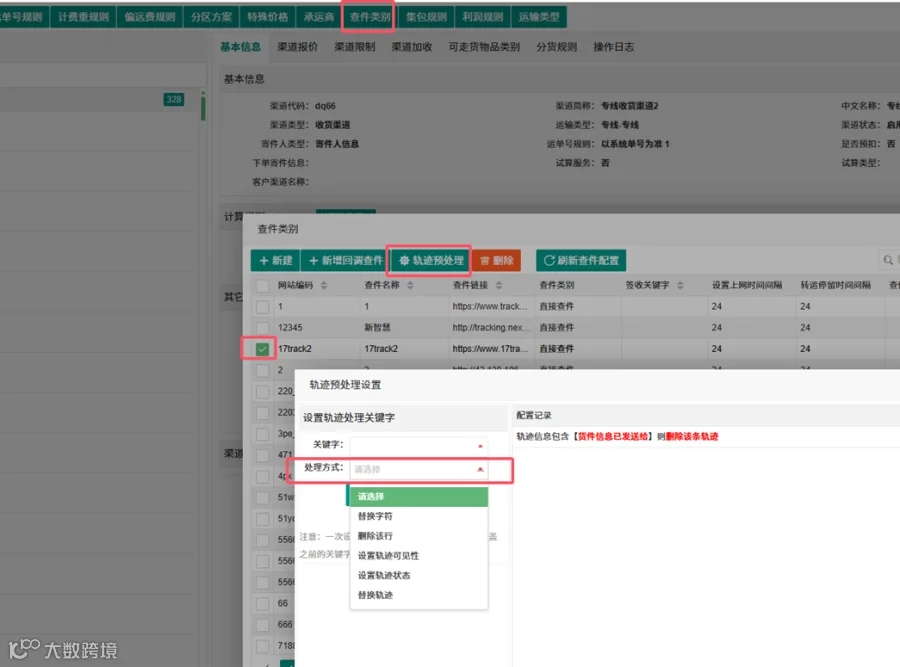The height and width of the screenshot is (667, 900).
Task: Choose 删除该行 from the dropdown list
Action: point(419,536)
